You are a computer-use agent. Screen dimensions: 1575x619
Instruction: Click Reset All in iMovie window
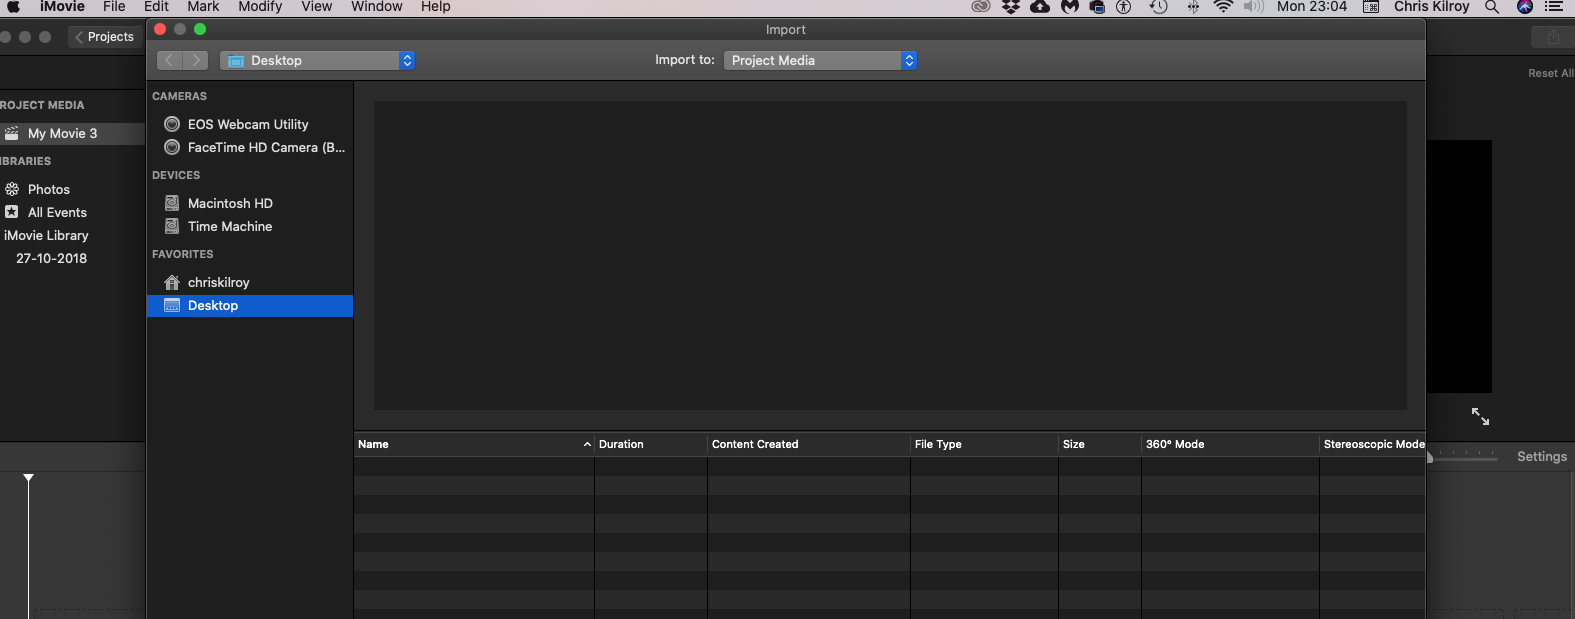click(x=1551, y=73)
